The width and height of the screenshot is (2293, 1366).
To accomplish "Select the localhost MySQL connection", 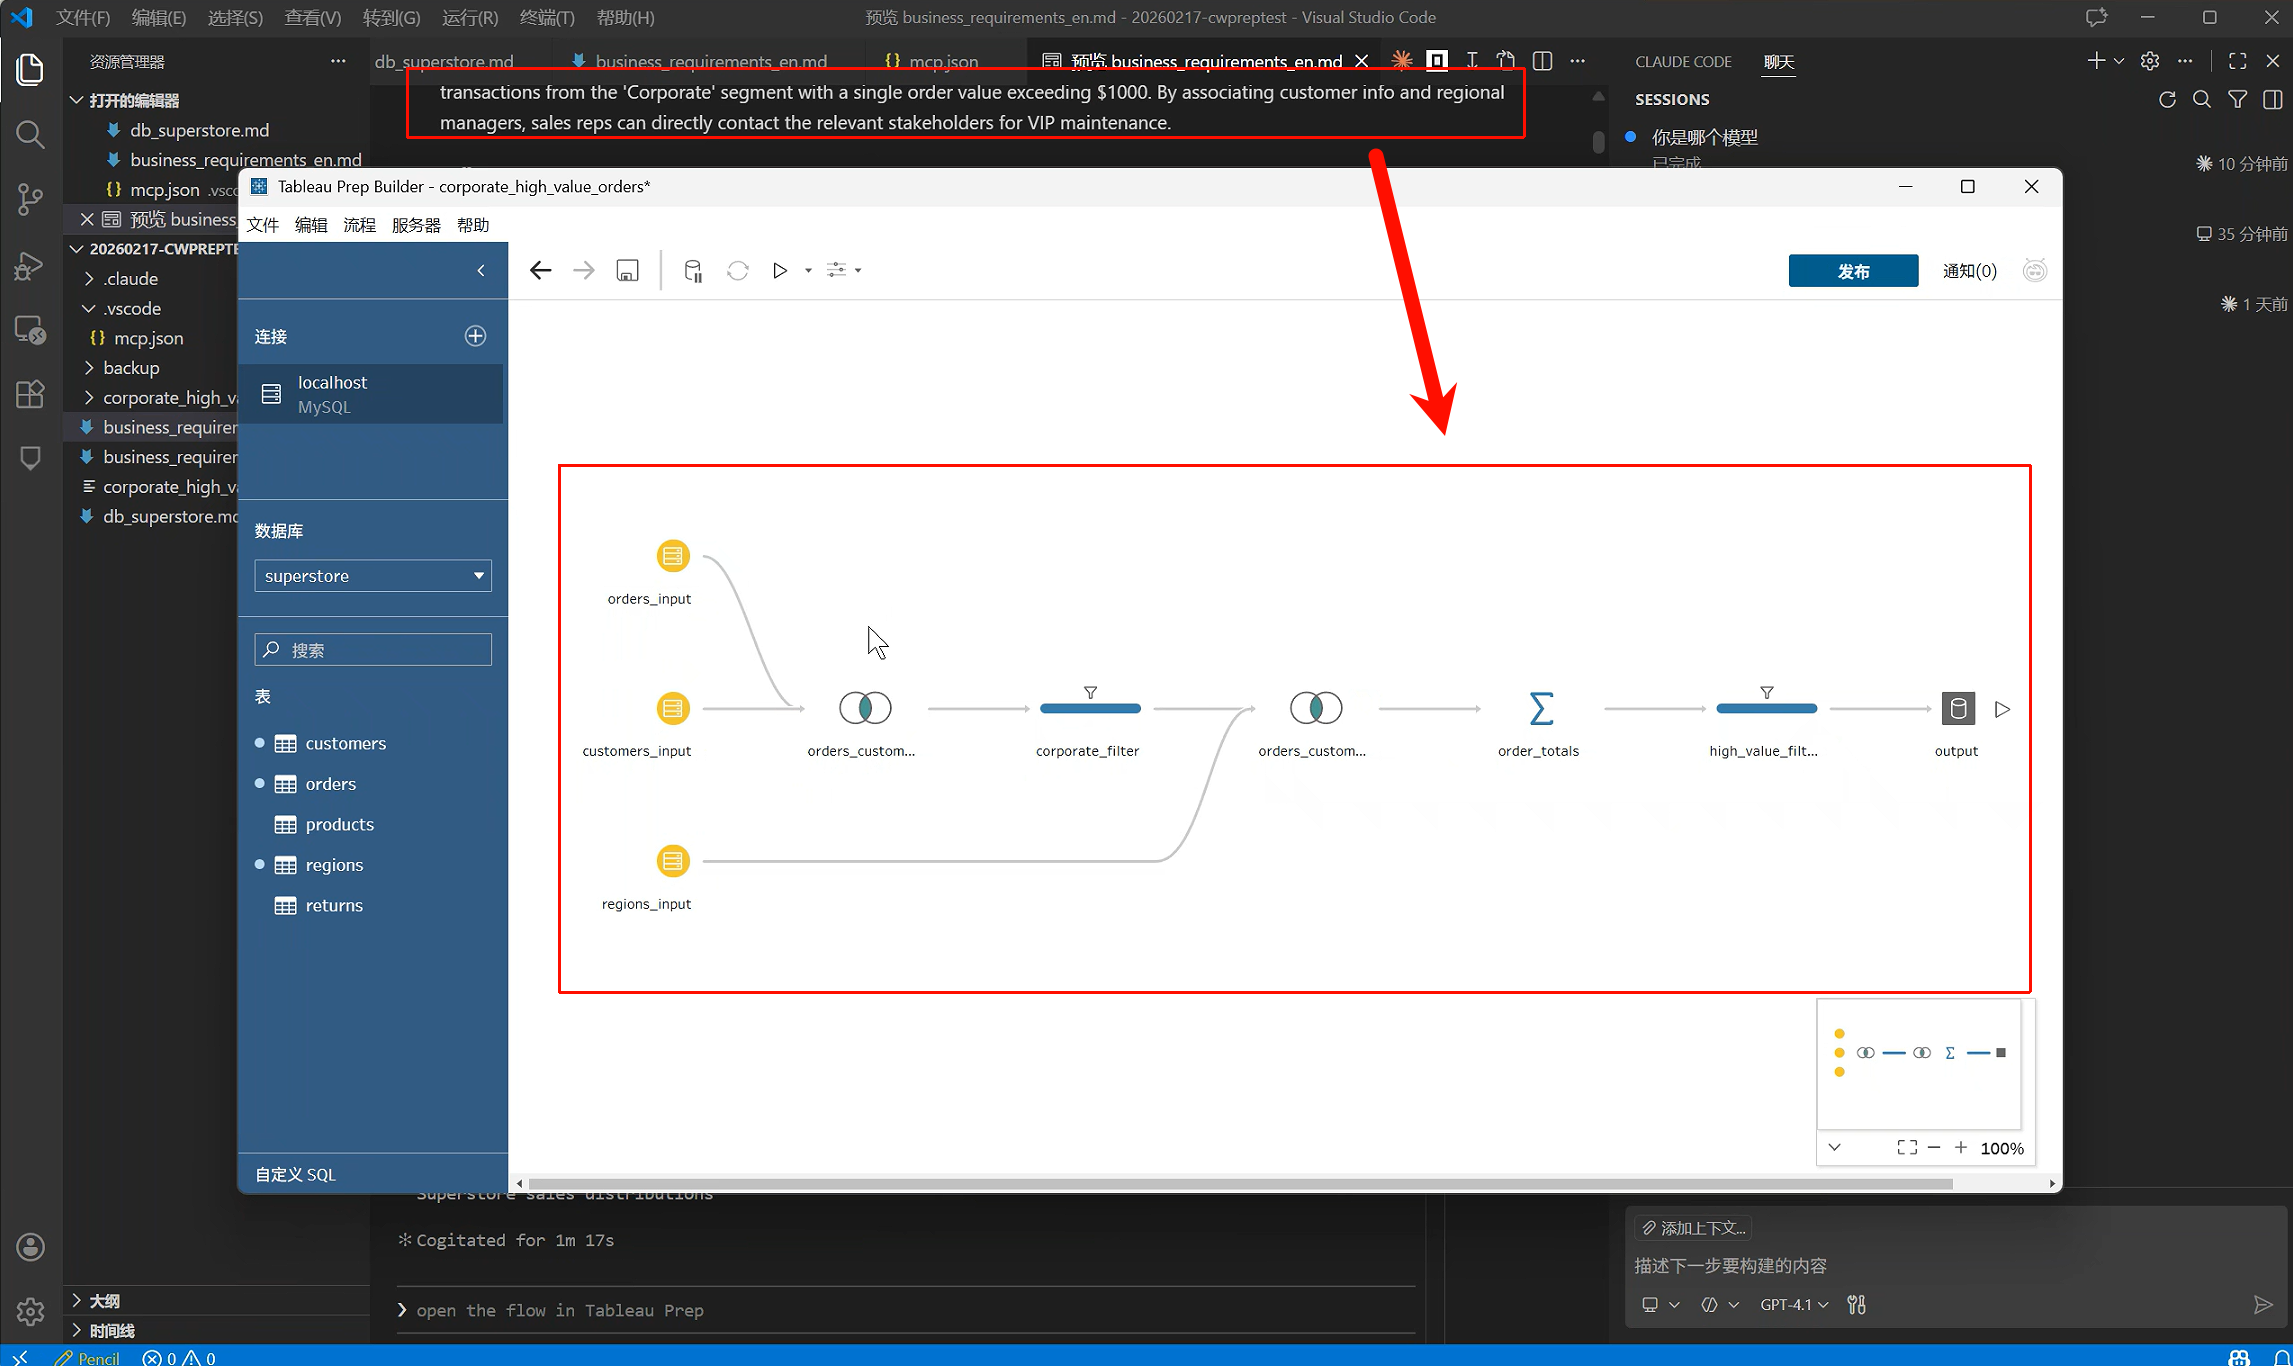I will tap(371, 394).
